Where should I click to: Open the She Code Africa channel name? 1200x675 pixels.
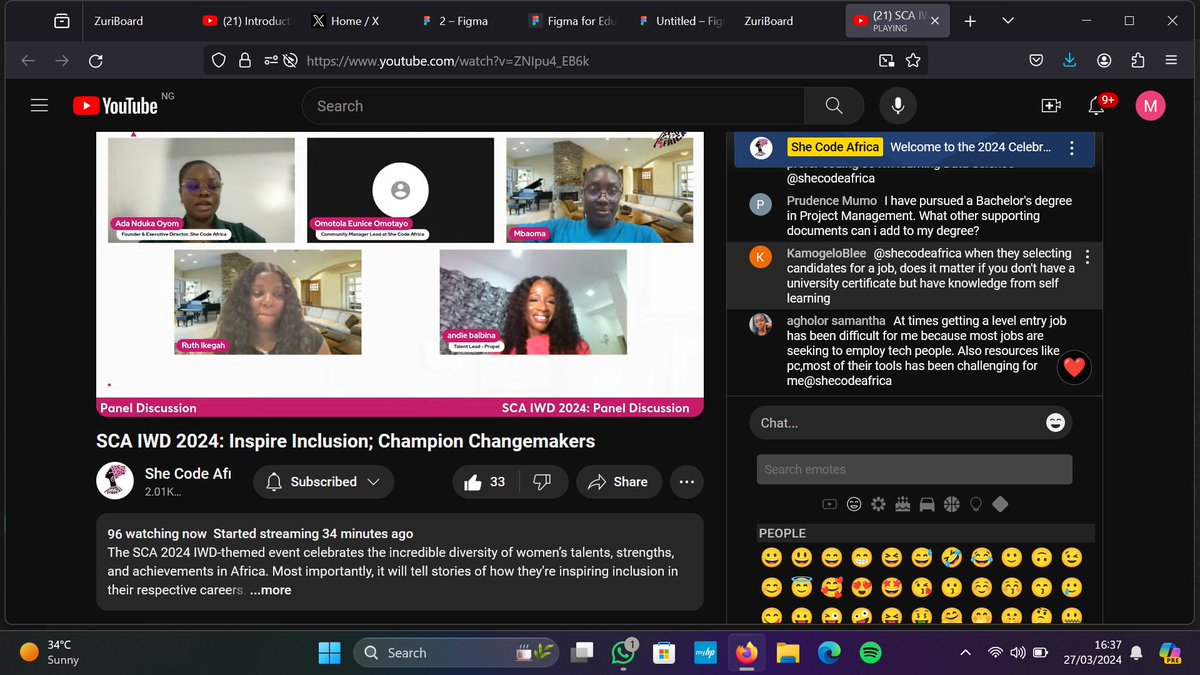[x=188, y=473]
